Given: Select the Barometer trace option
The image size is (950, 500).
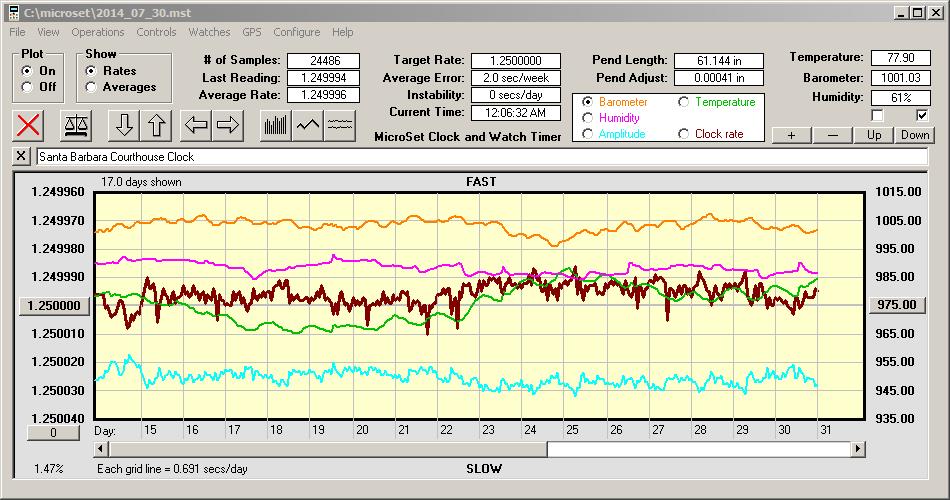Looking at the screenshot, I should (587, 102).
